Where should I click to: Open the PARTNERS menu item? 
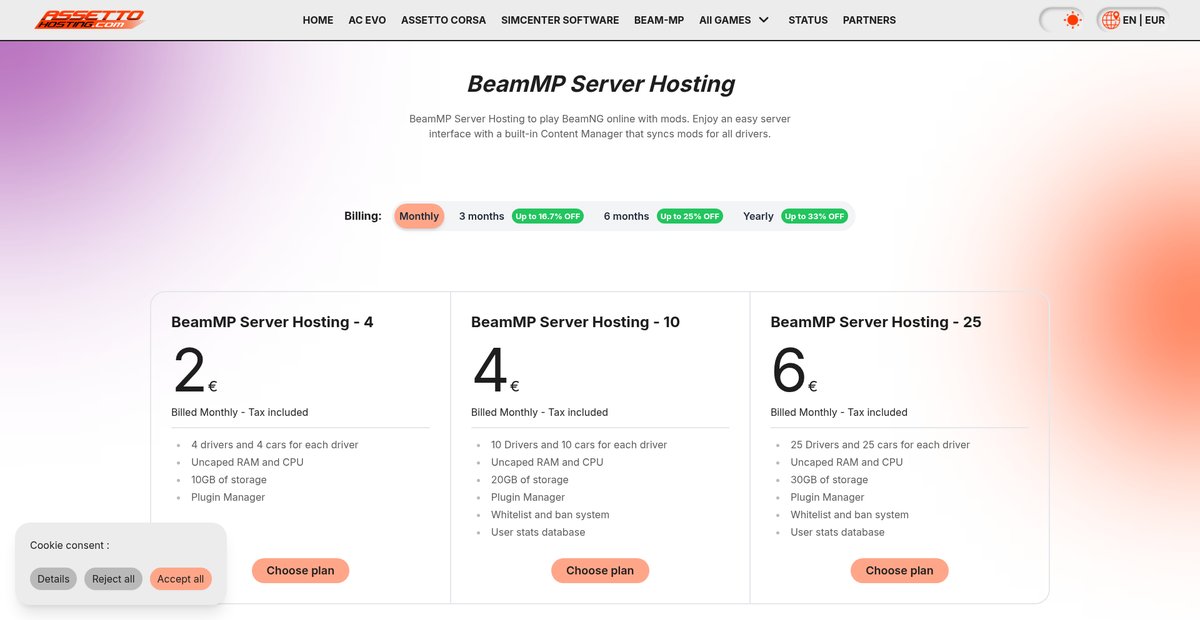point(869,20)
